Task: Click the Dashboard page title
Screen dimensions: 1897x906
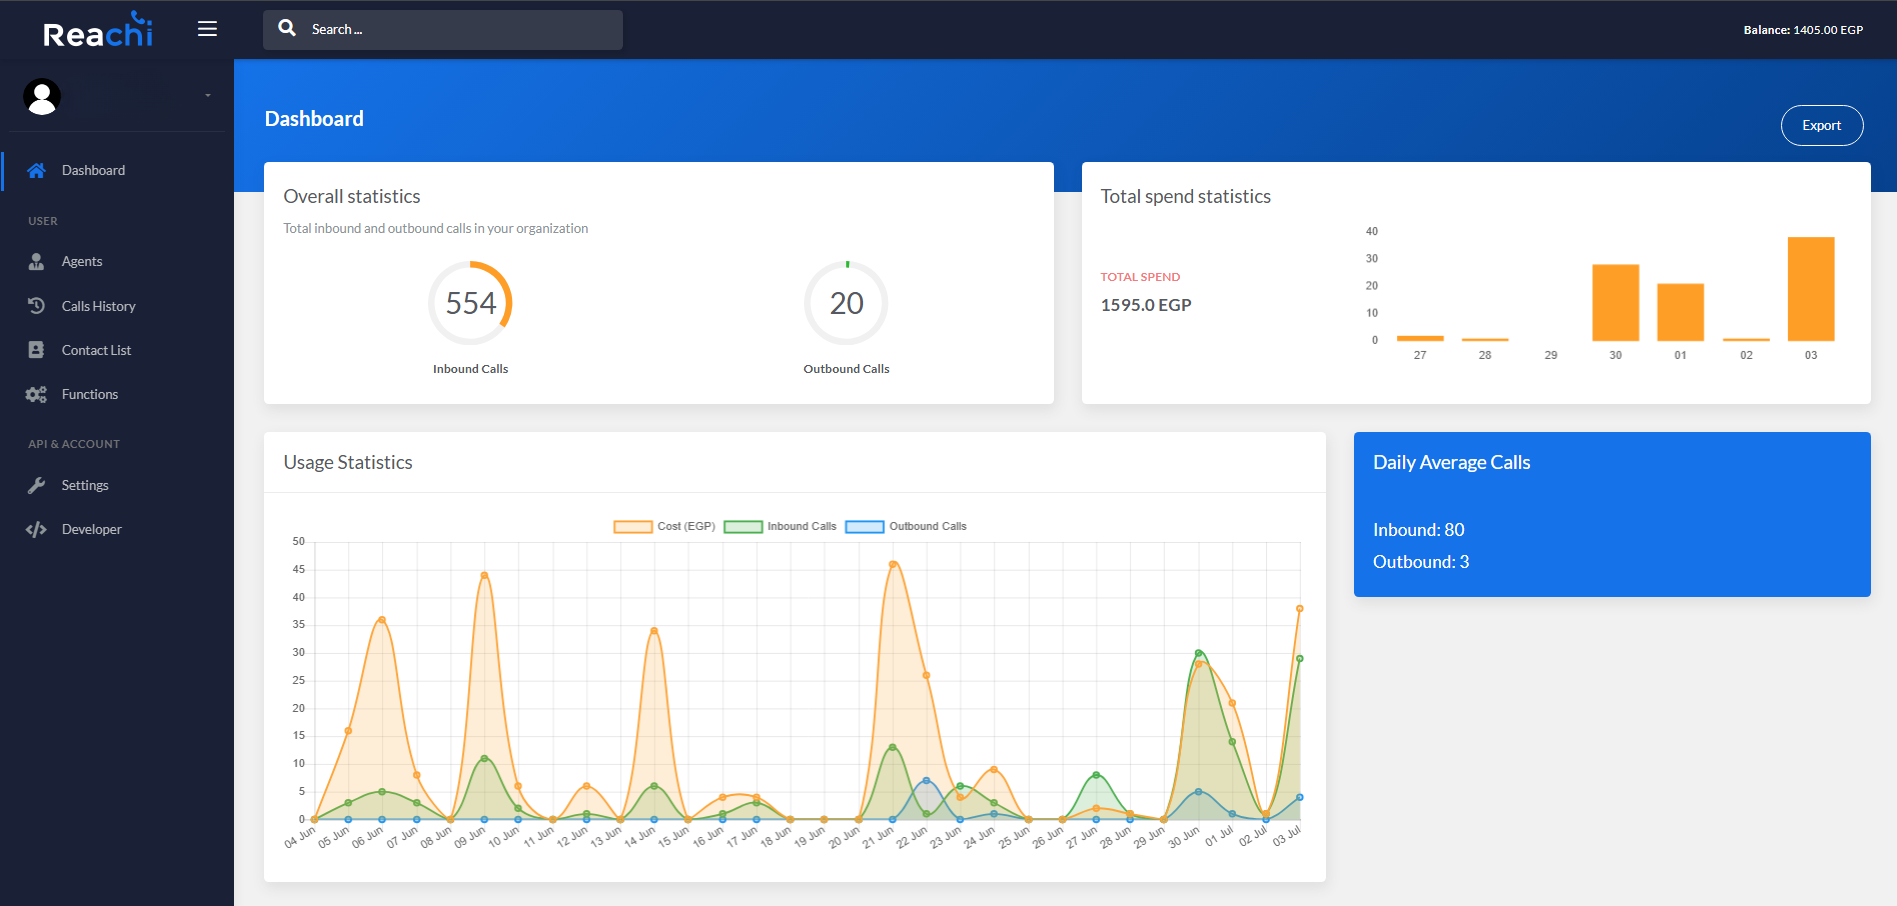Action: (x=314, y=118)
